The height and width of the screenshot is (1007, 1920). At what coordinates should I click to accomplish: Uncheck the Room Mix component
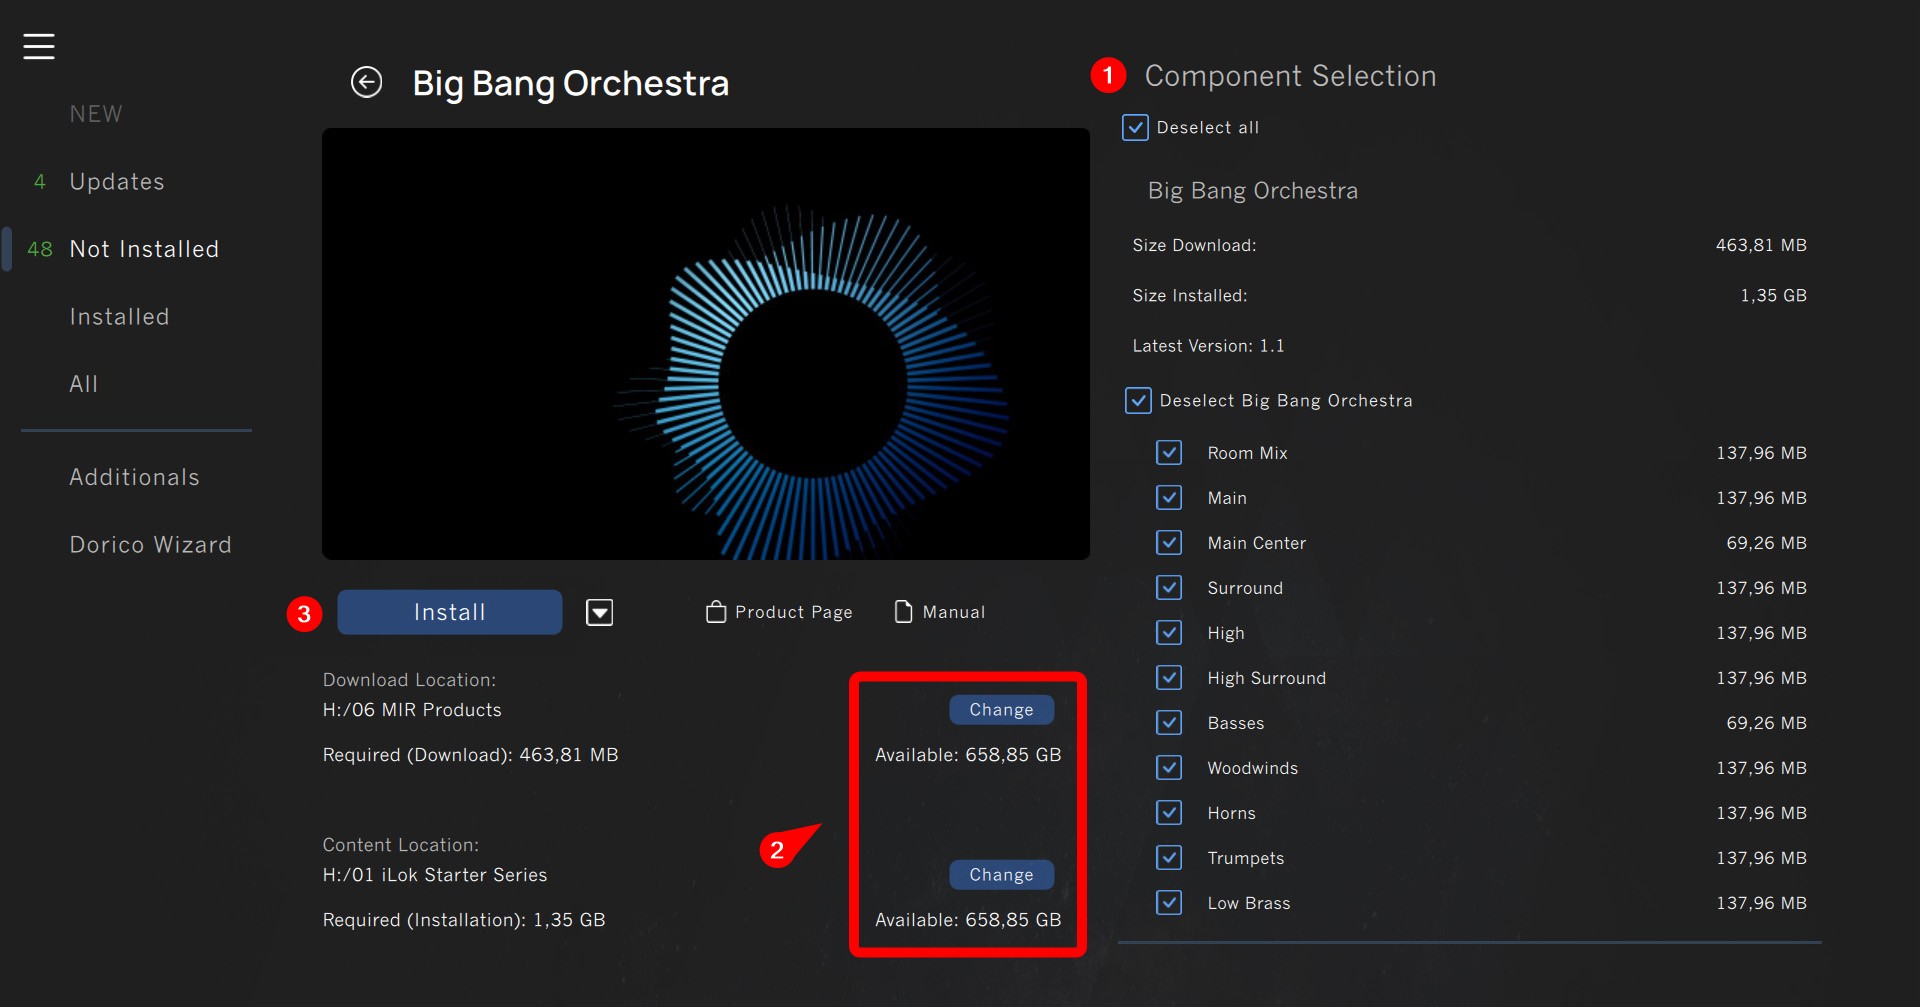coord(1169,453)
